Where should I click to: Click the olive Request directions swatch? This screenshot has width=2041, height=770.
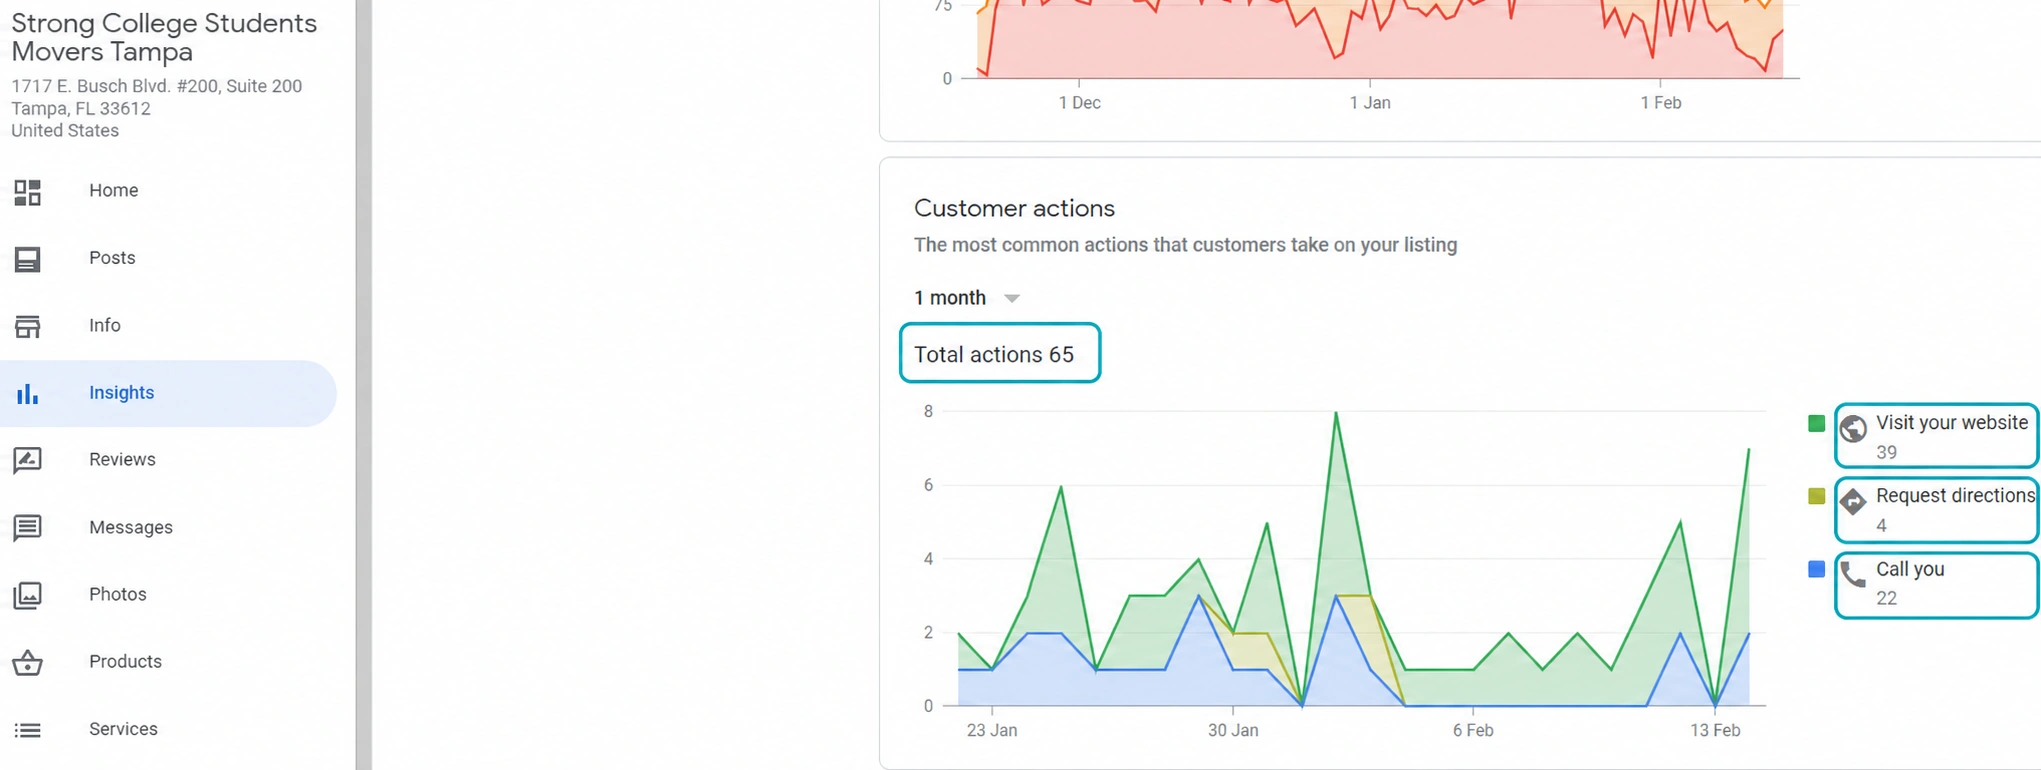(x=1817, y=496)
